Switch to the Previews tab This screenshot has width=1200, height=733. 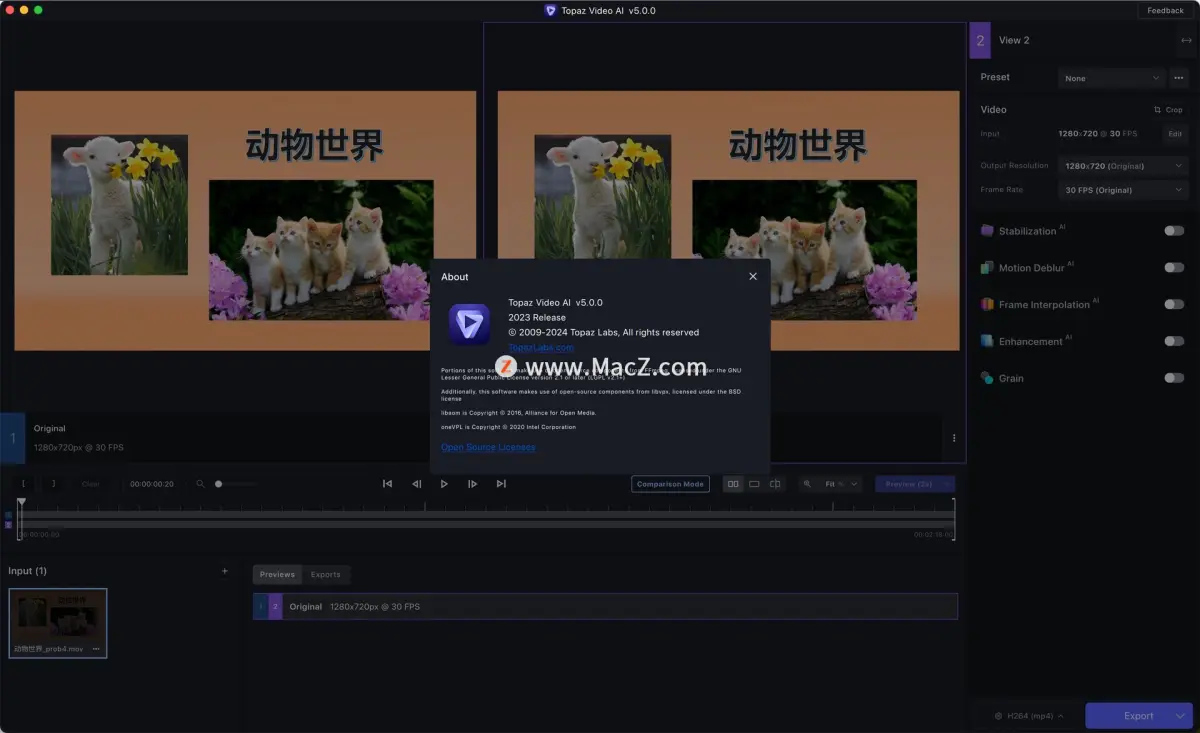pyautogui.click(x=277, y=574)
